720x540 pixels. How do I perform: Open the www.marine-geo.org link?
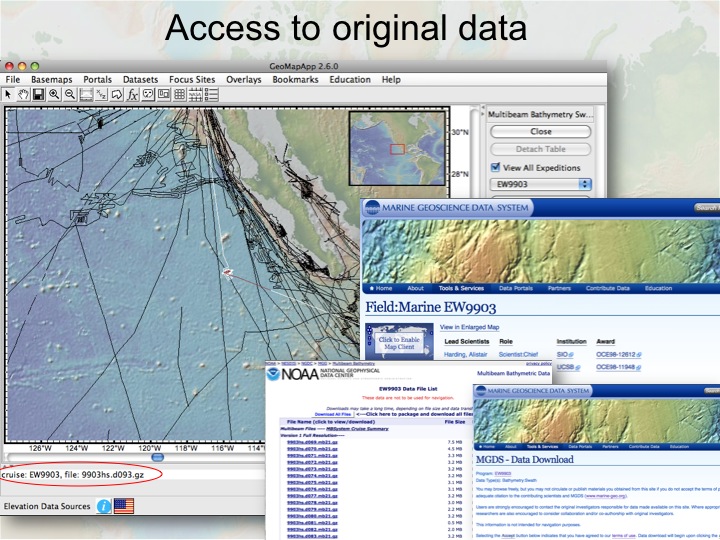[x=605, y=496]
